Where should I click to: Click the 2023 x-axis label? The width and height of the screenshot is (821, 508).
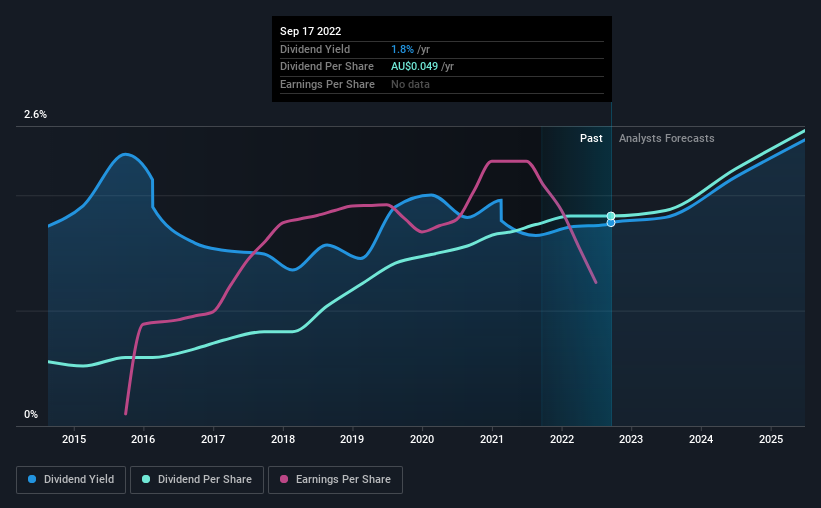[631, 439]
